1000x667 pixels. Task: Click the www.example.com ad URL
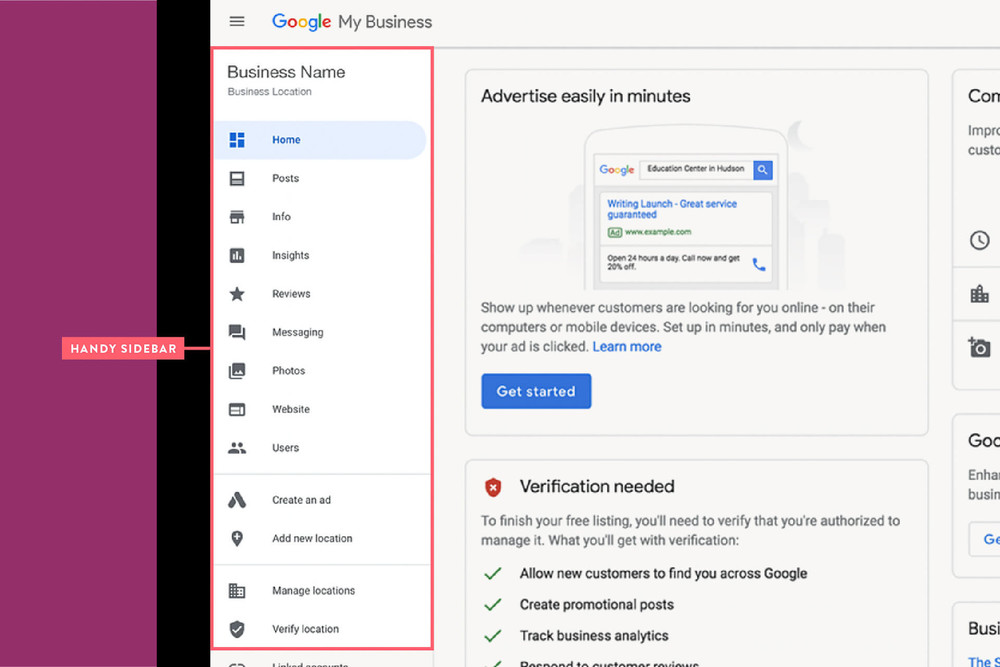click(x=658, y=232)
